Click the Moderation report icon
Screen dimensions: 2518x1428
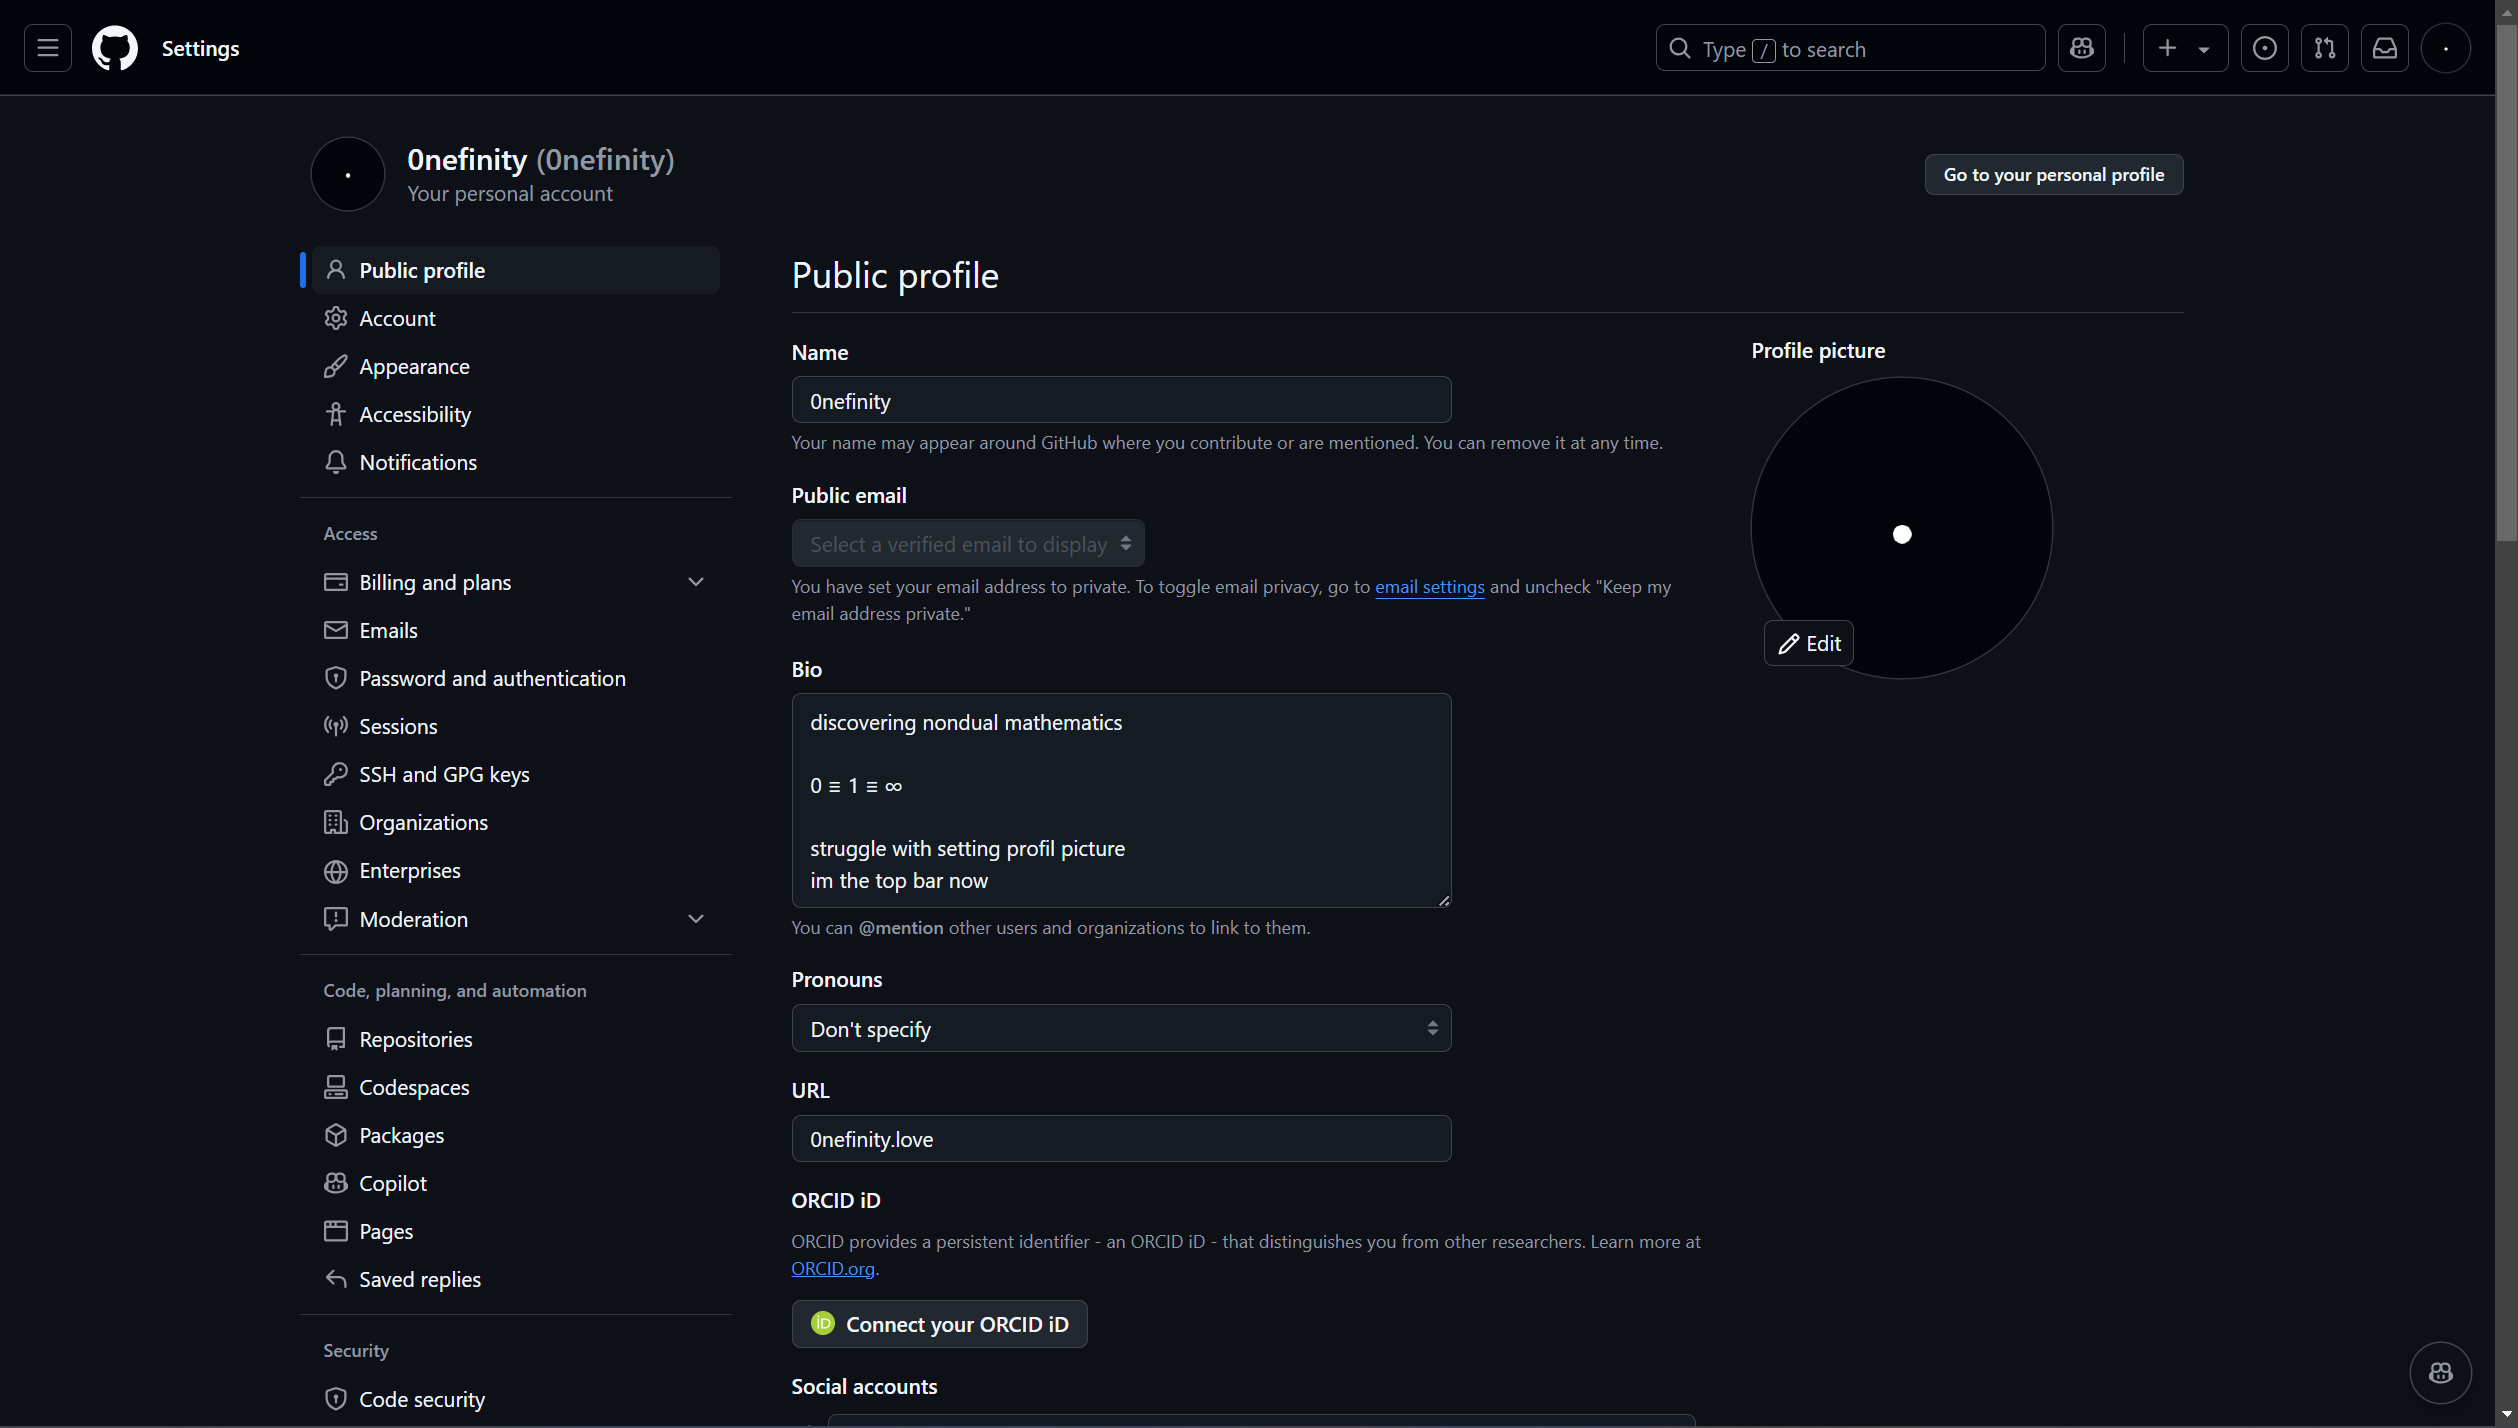tap(335, 919)
